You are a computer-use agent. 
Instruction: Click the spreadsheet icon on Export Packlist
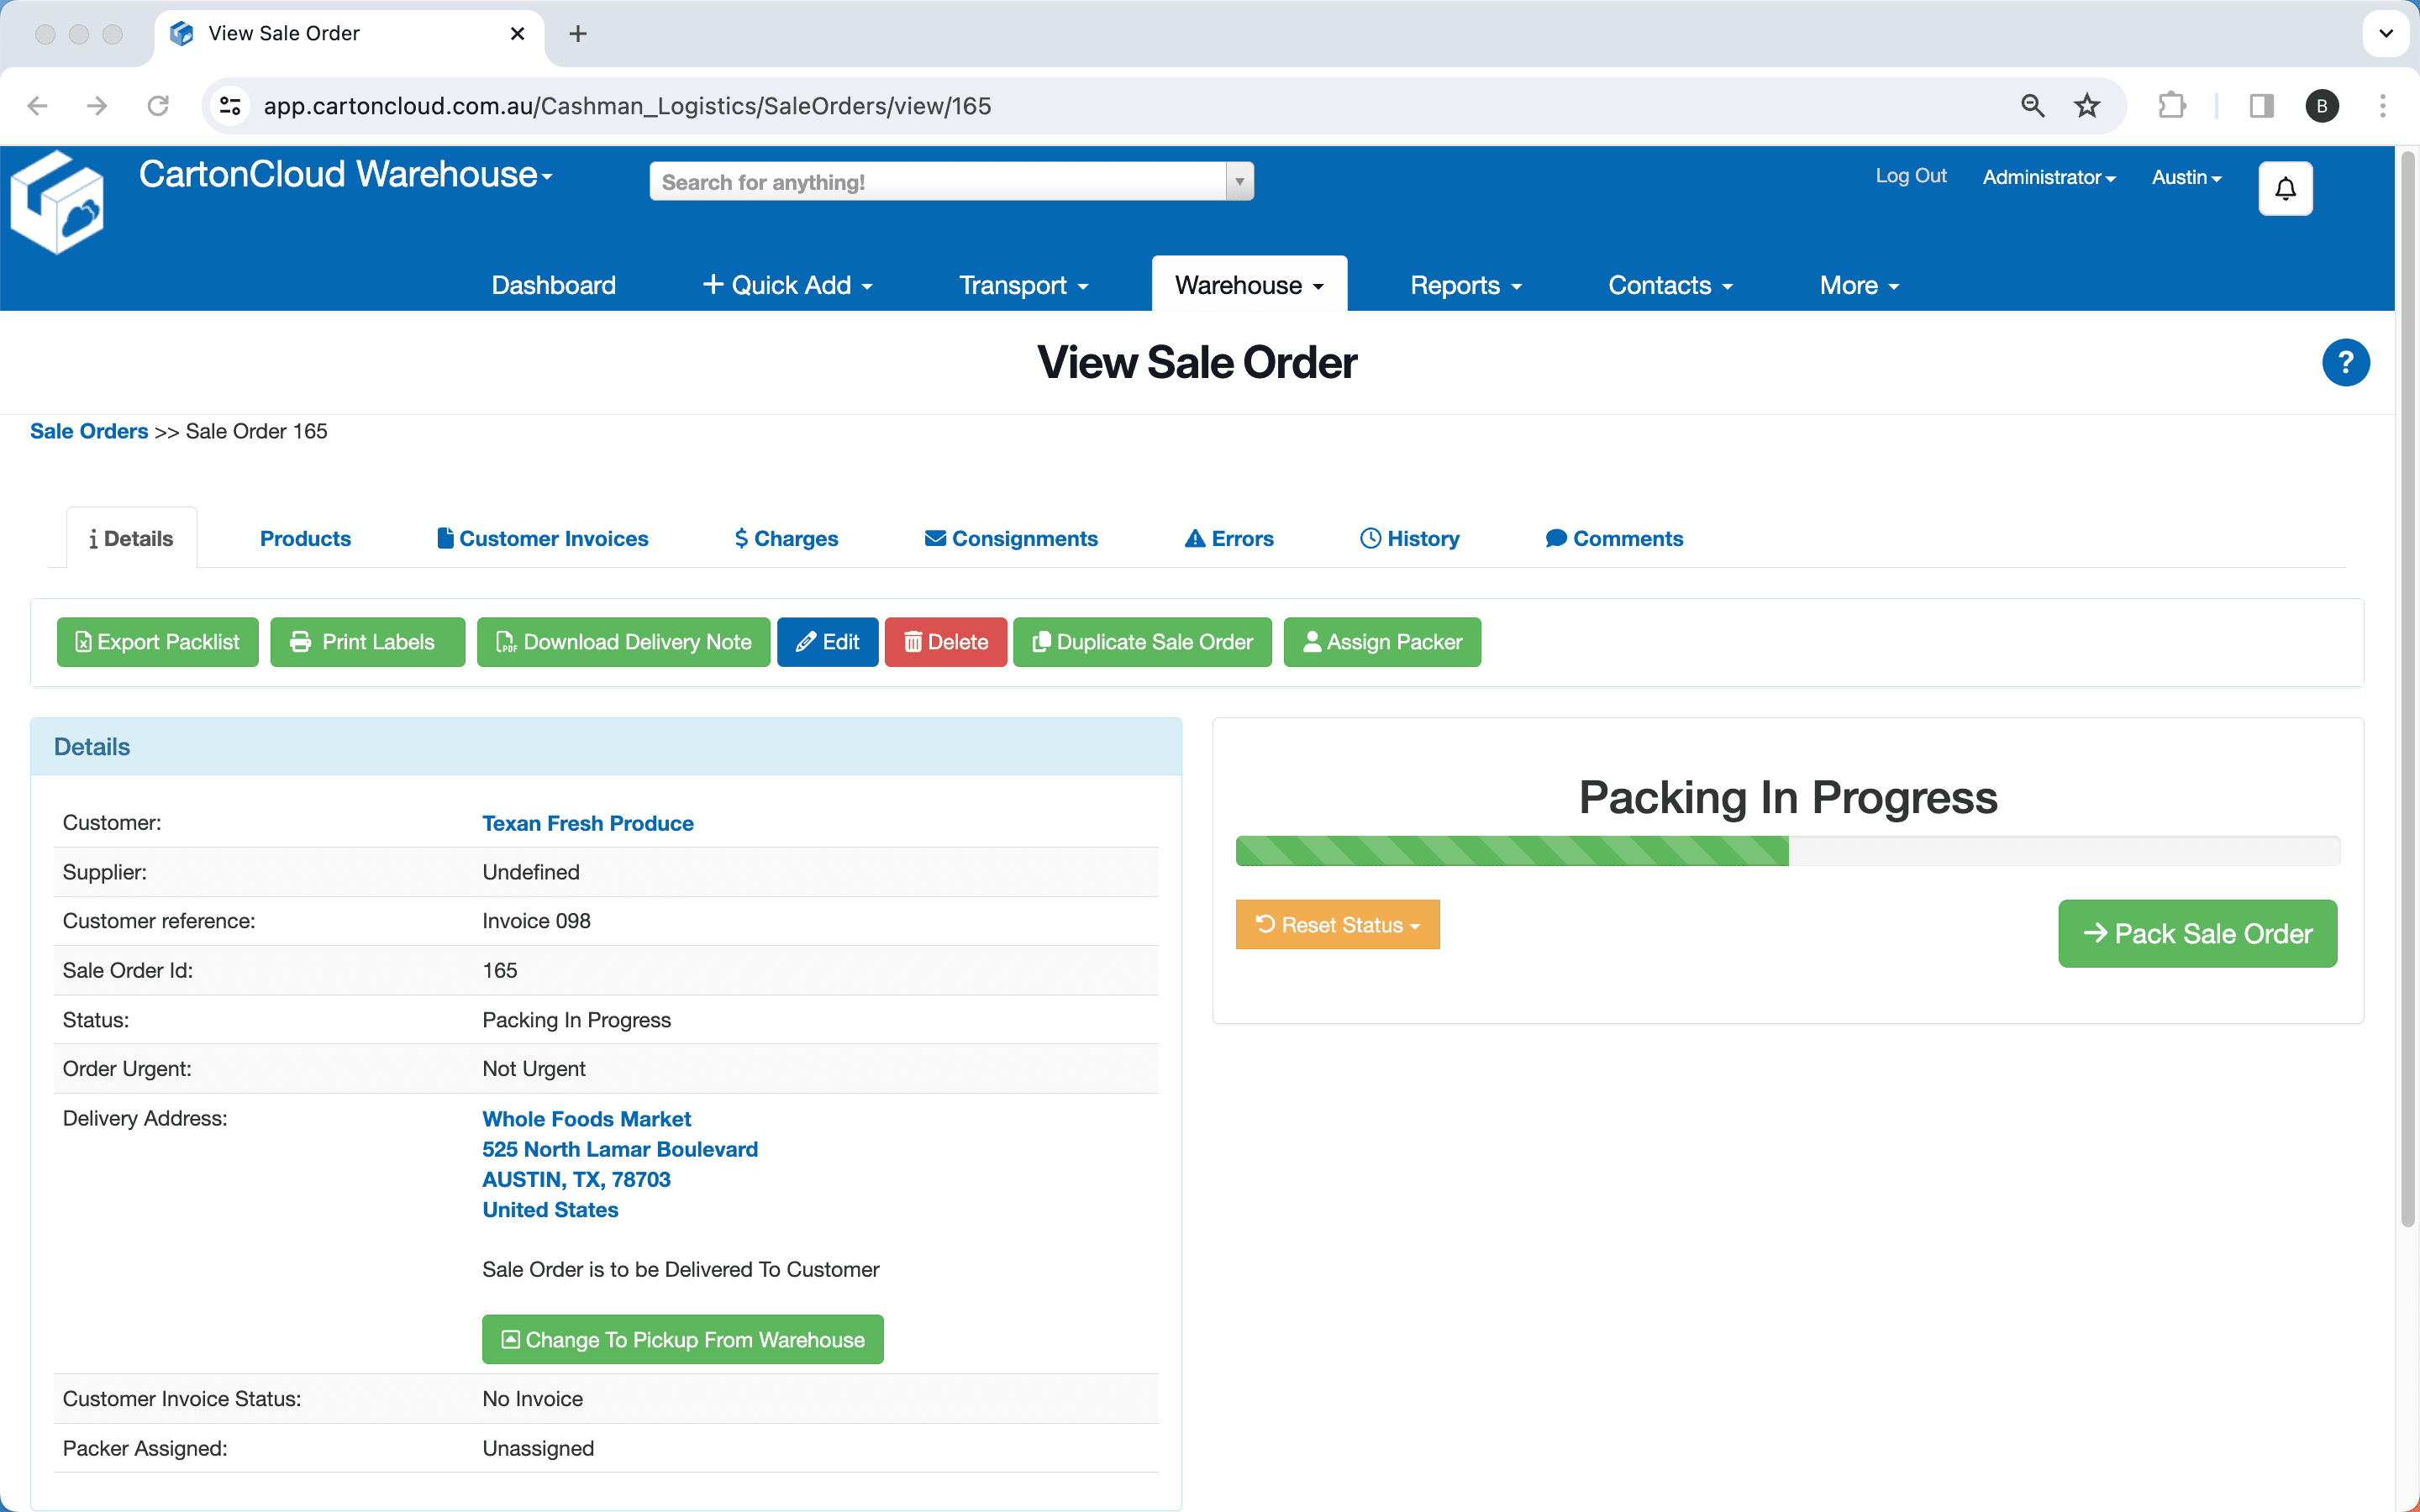83,642
